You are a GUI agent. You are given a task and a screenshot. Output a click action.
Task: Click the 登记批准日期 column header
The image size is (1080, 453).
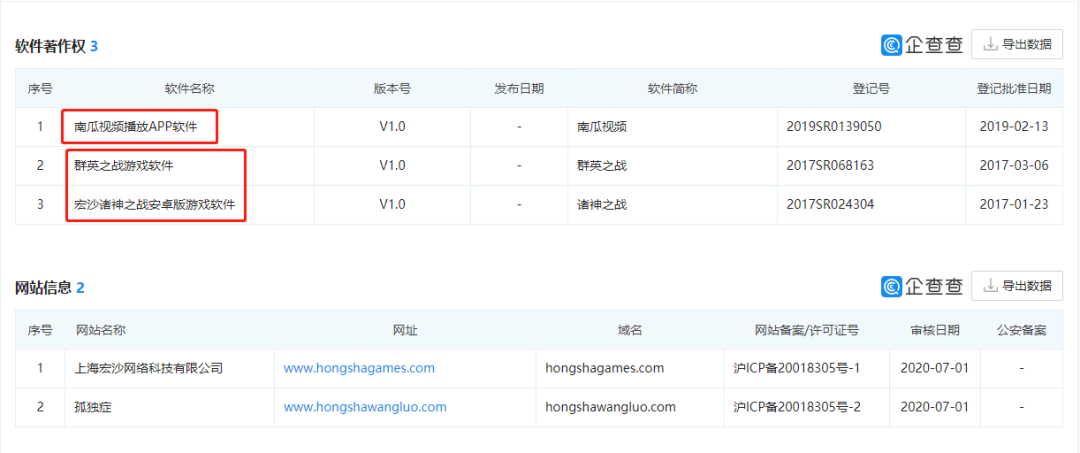[1014, 88]
